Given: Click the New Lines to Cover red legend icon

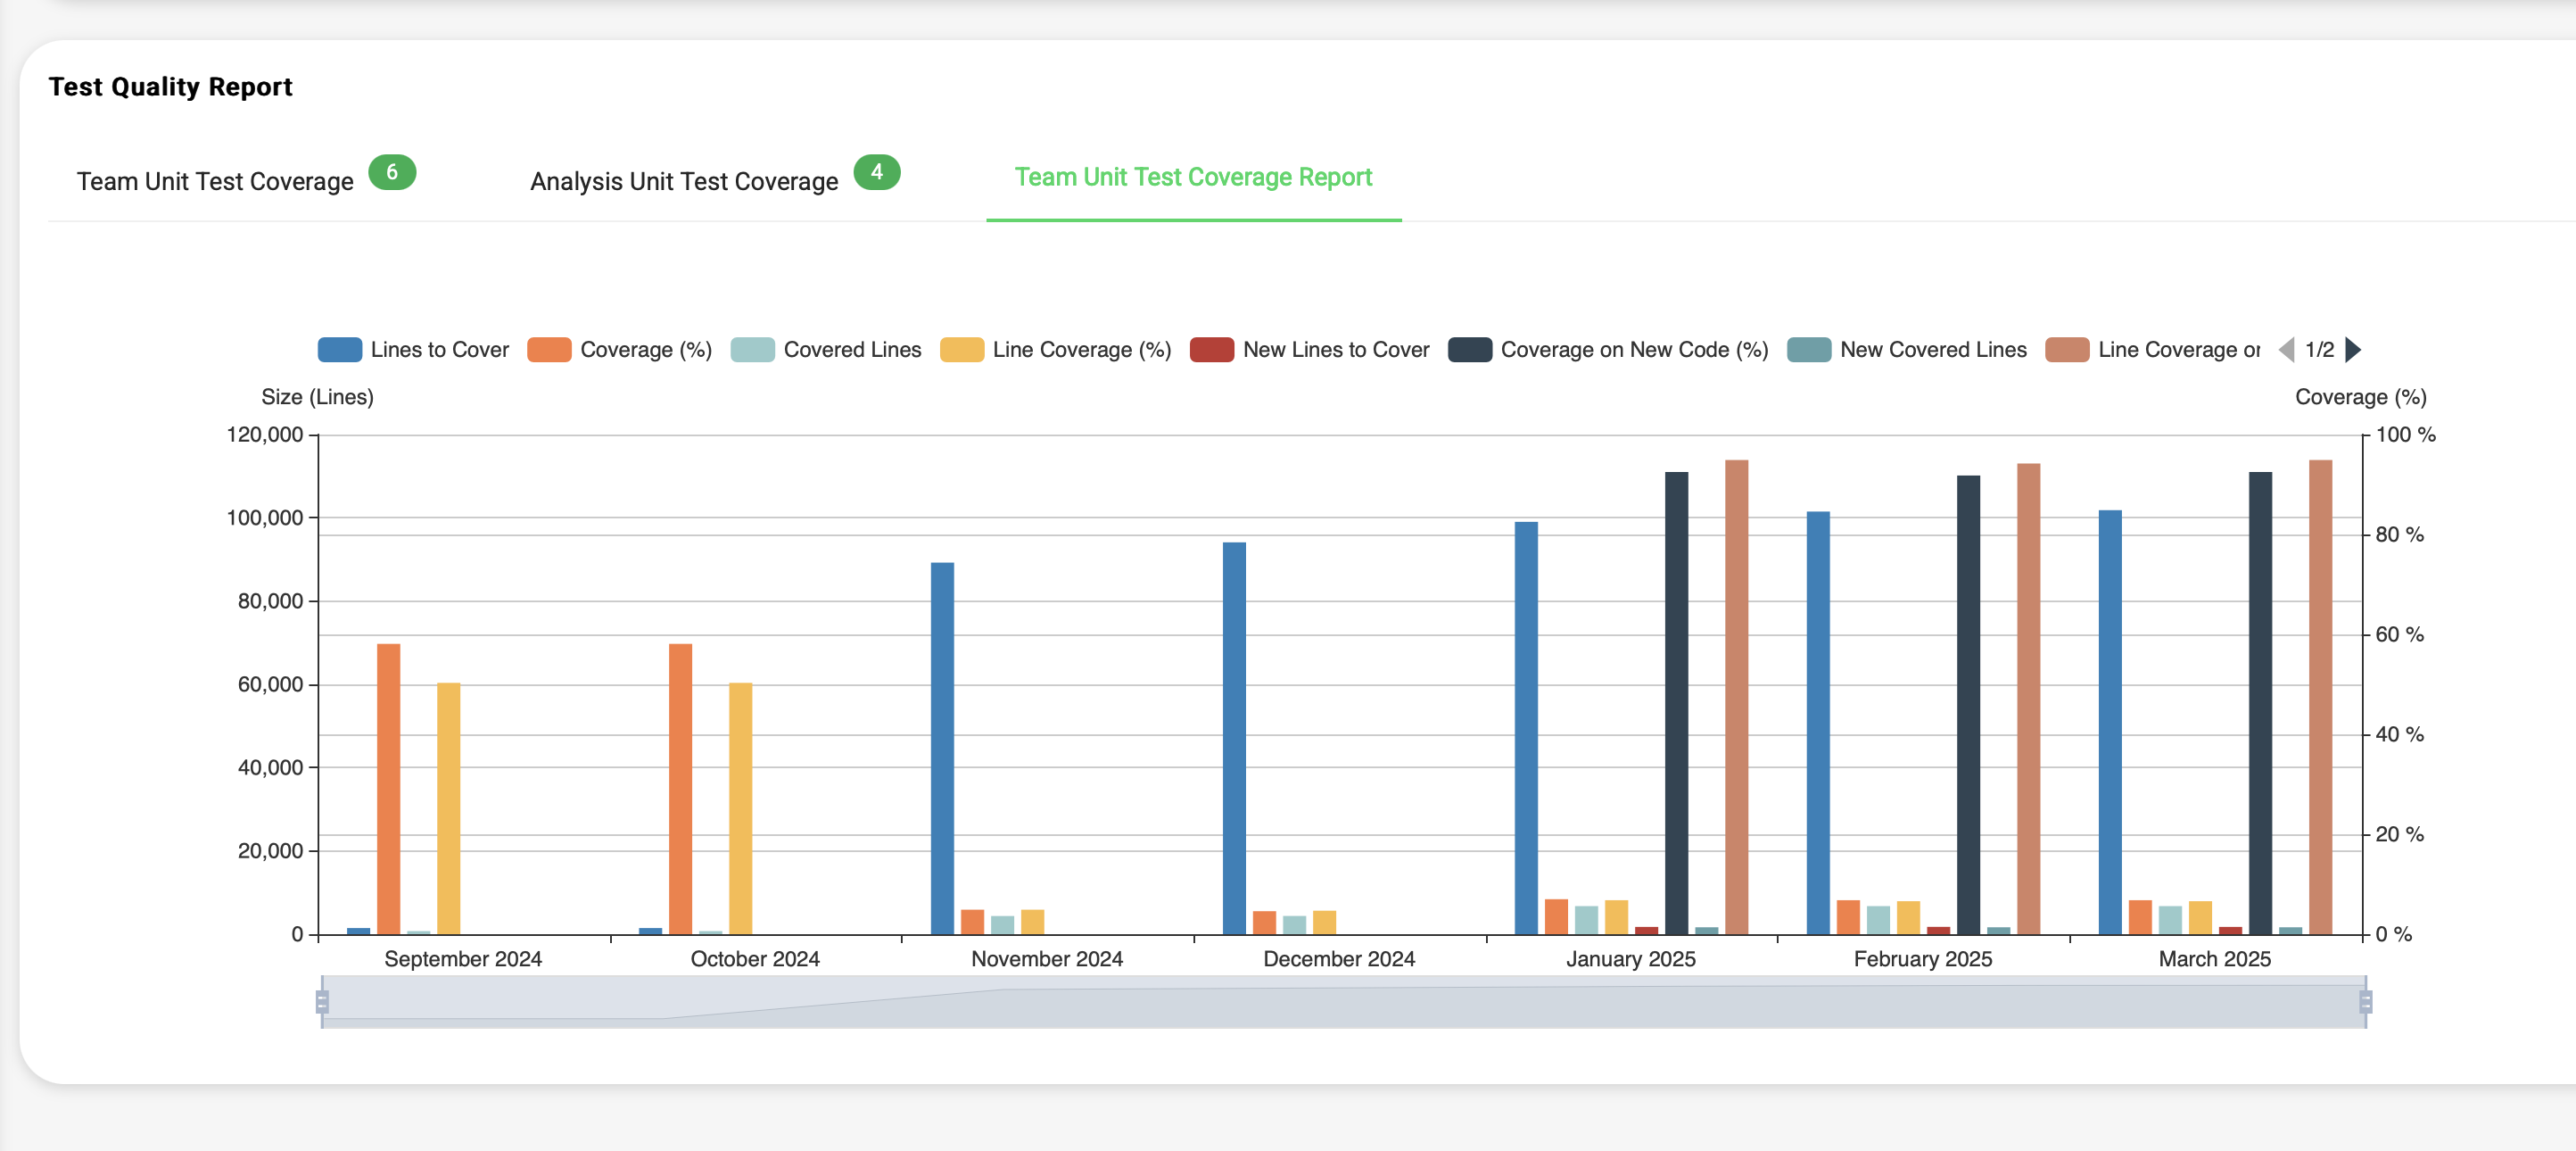Looking at the screenshot, I should click(1211, 350).
